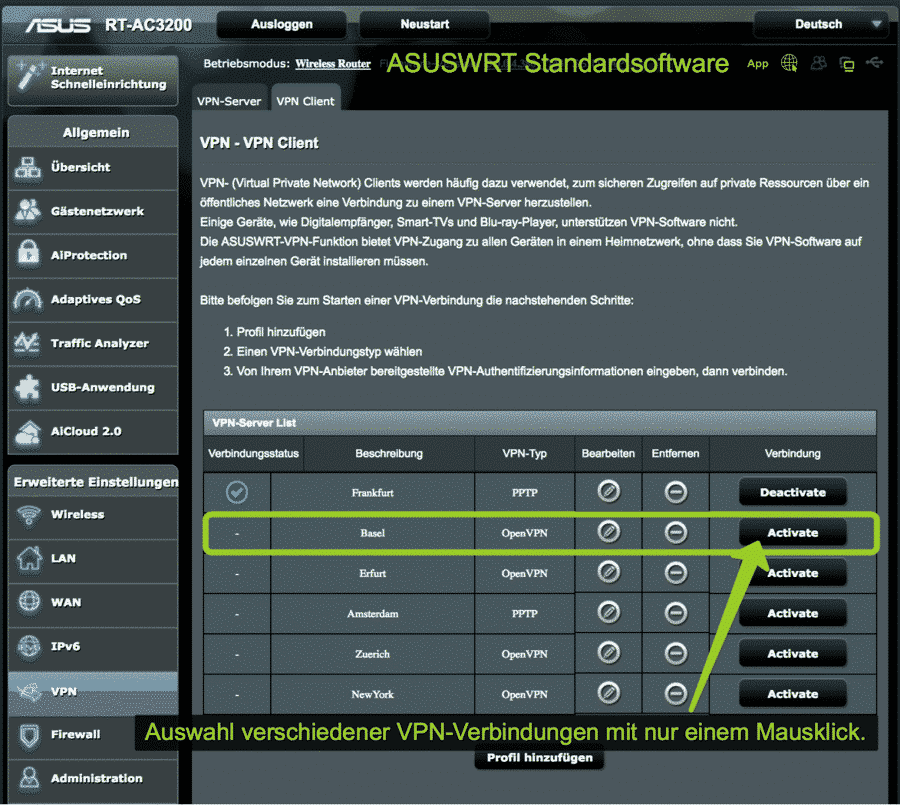
Task: Remove the Amsterdam VPN entry
Action: 676,613
